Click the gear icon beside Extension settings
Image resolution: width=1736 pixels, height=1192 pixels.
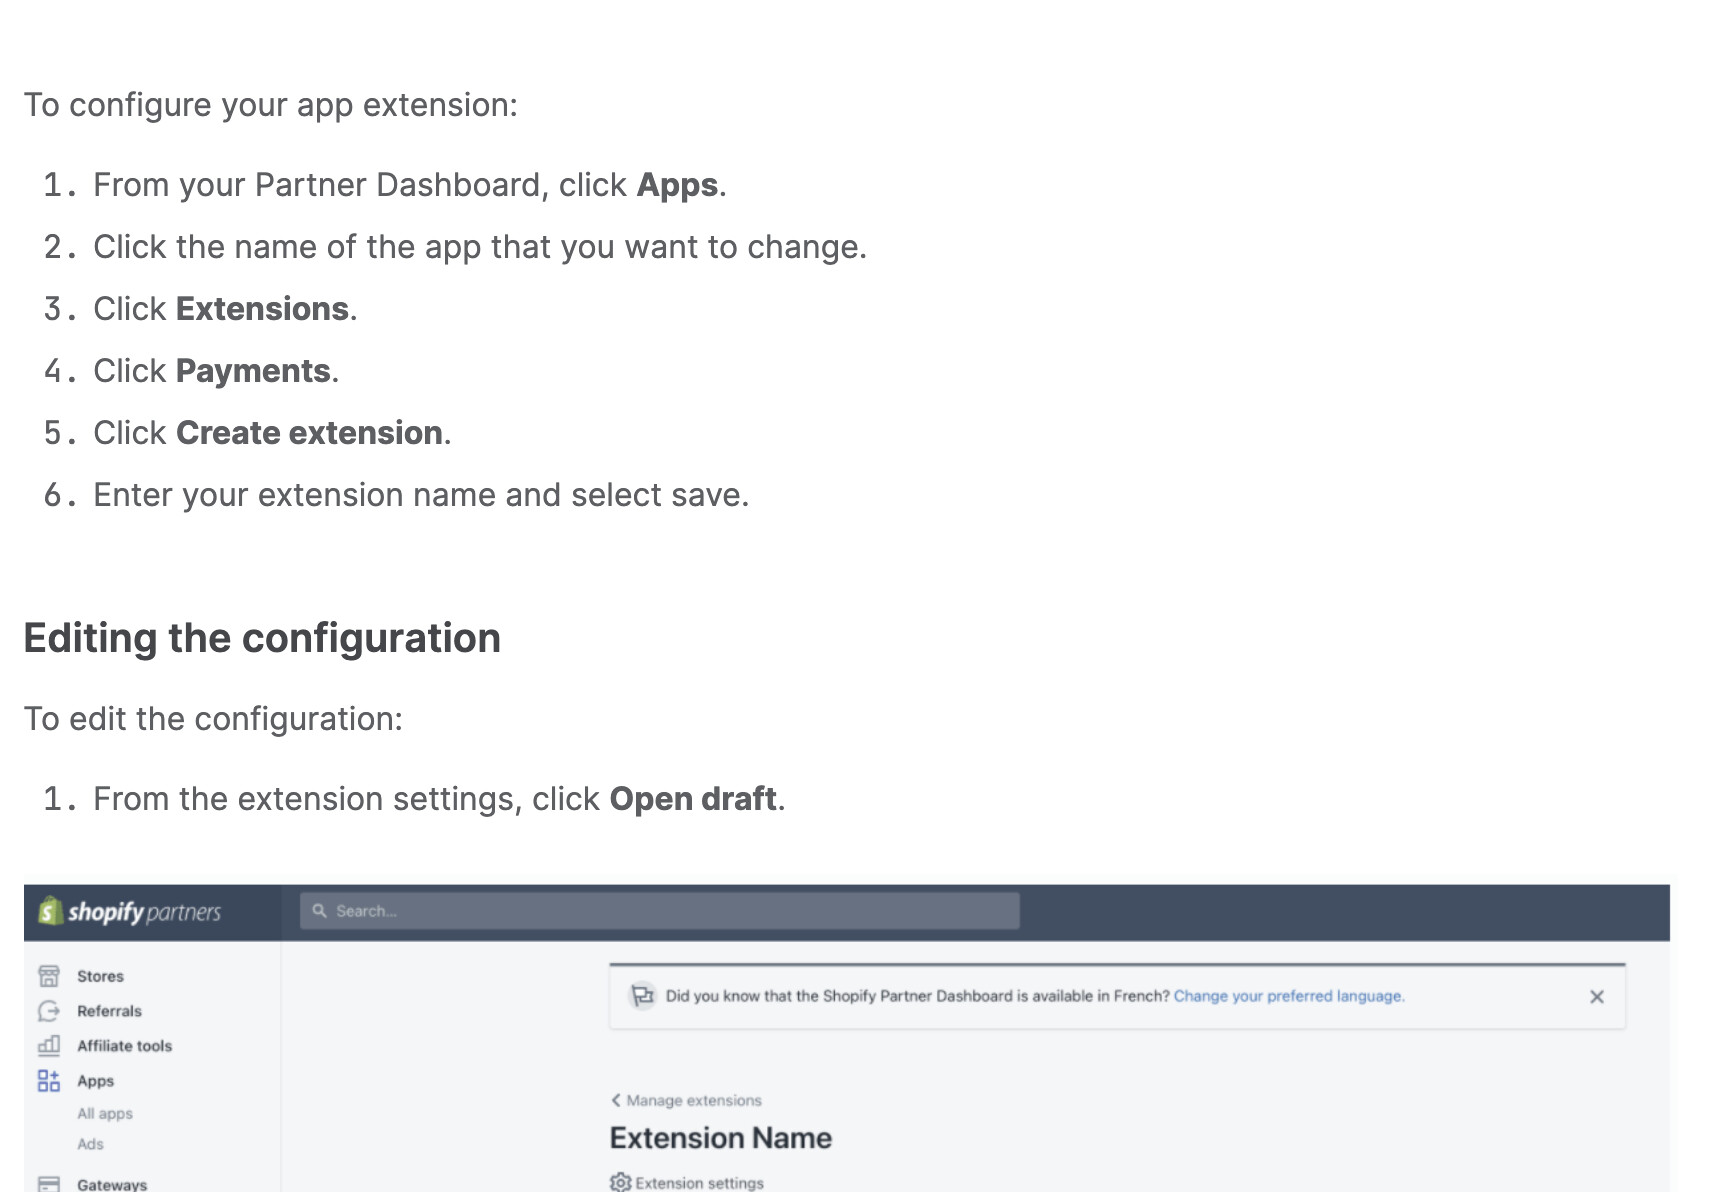(620, 1183)
